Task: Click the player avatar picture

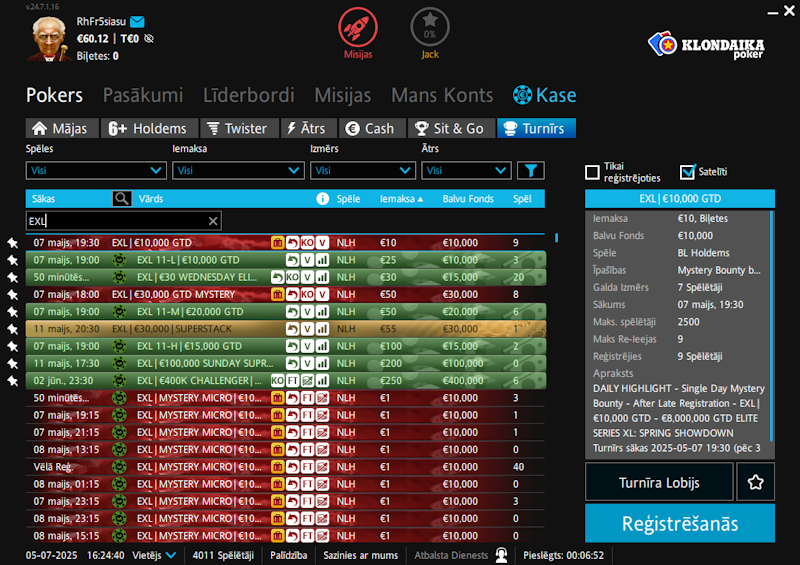Action: pyautogui.click(x=49, y=39)
